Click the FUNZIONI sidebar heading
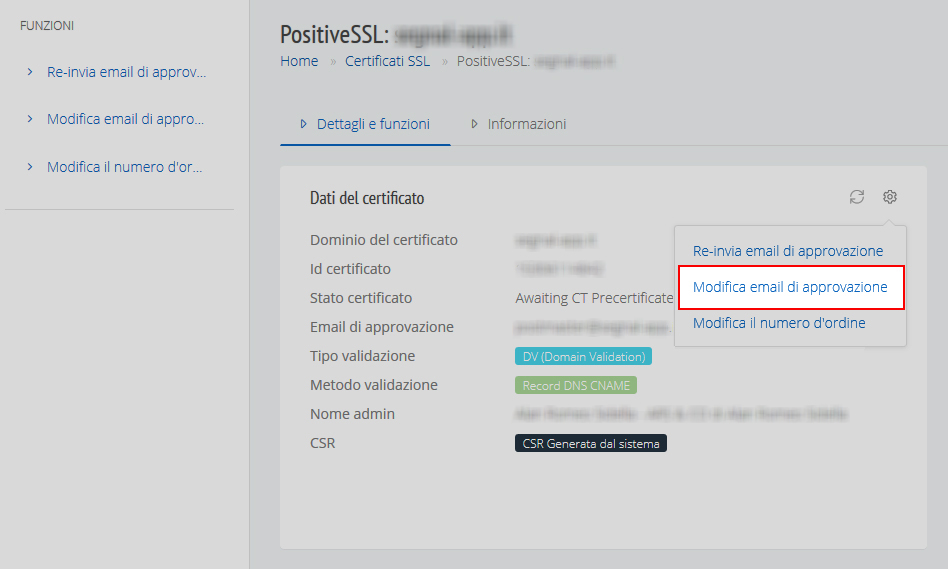 [47, 26]
